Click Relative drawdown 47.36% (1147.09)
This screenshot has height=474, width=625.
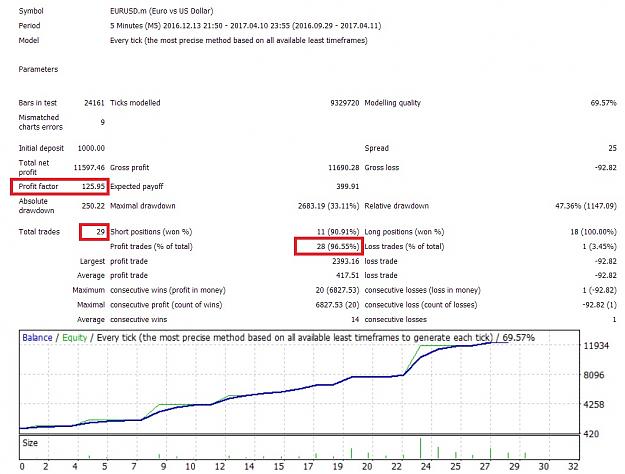(x=586, y=206)
